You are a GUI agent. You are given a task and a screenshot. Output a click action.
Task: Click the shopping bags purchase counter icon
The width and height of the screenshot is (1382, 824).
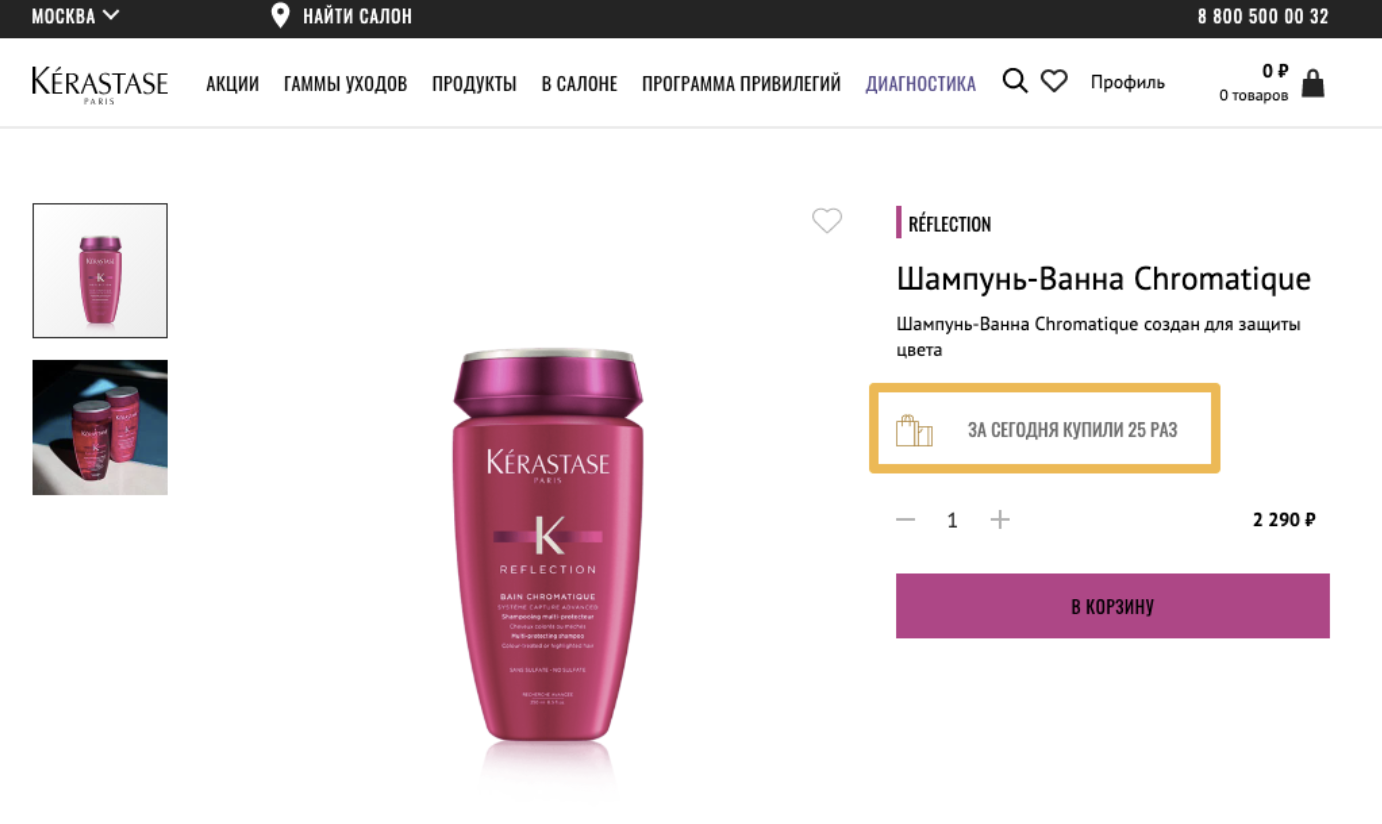point(914,431)
